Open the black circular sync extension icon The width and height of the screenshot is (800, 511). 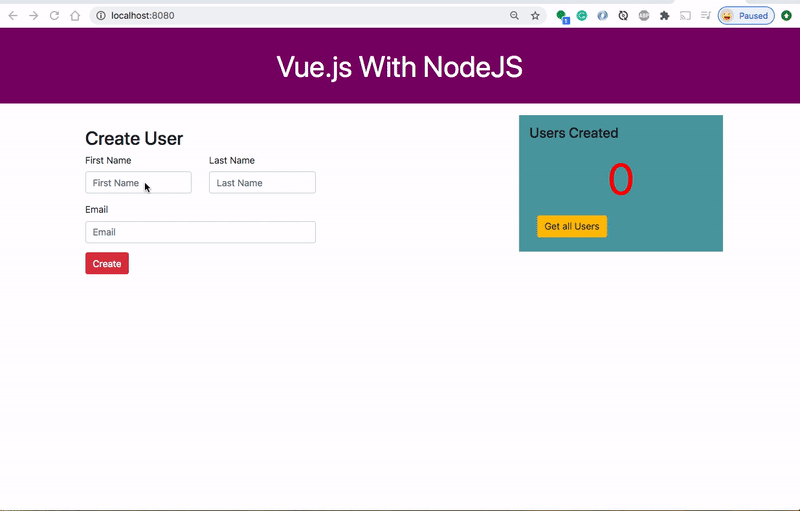point(623,16)
